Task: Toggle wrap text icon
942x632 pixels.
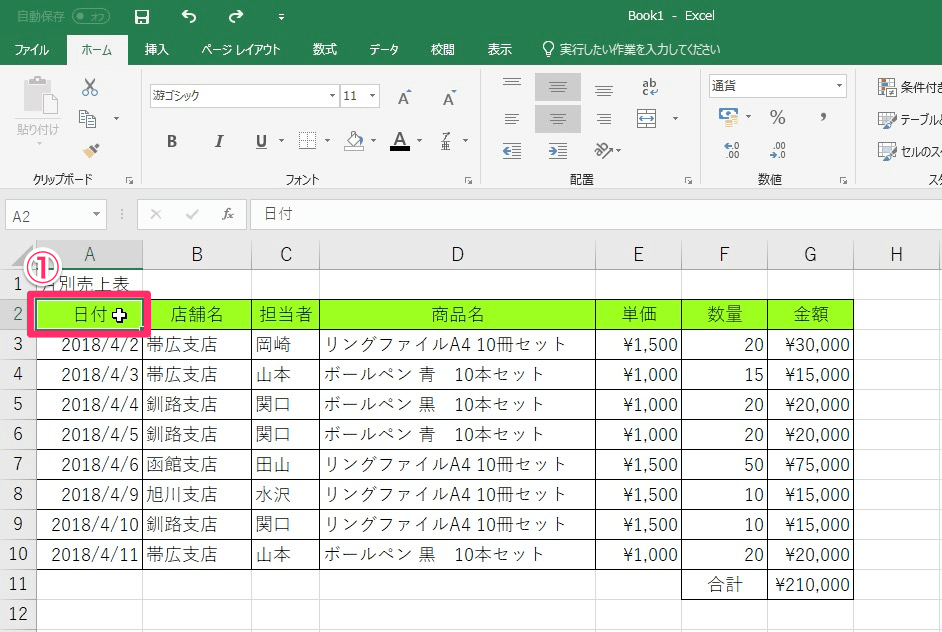Action: (649, 88)
